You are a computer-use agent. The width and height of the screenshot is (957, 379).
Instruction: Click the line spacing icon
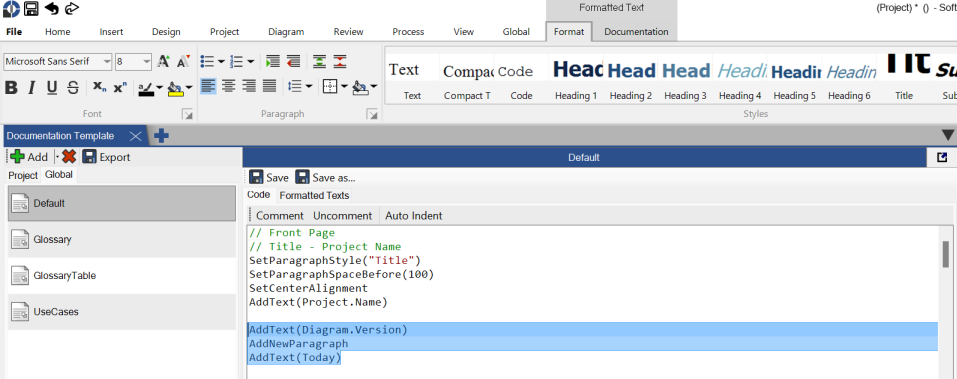295,86
